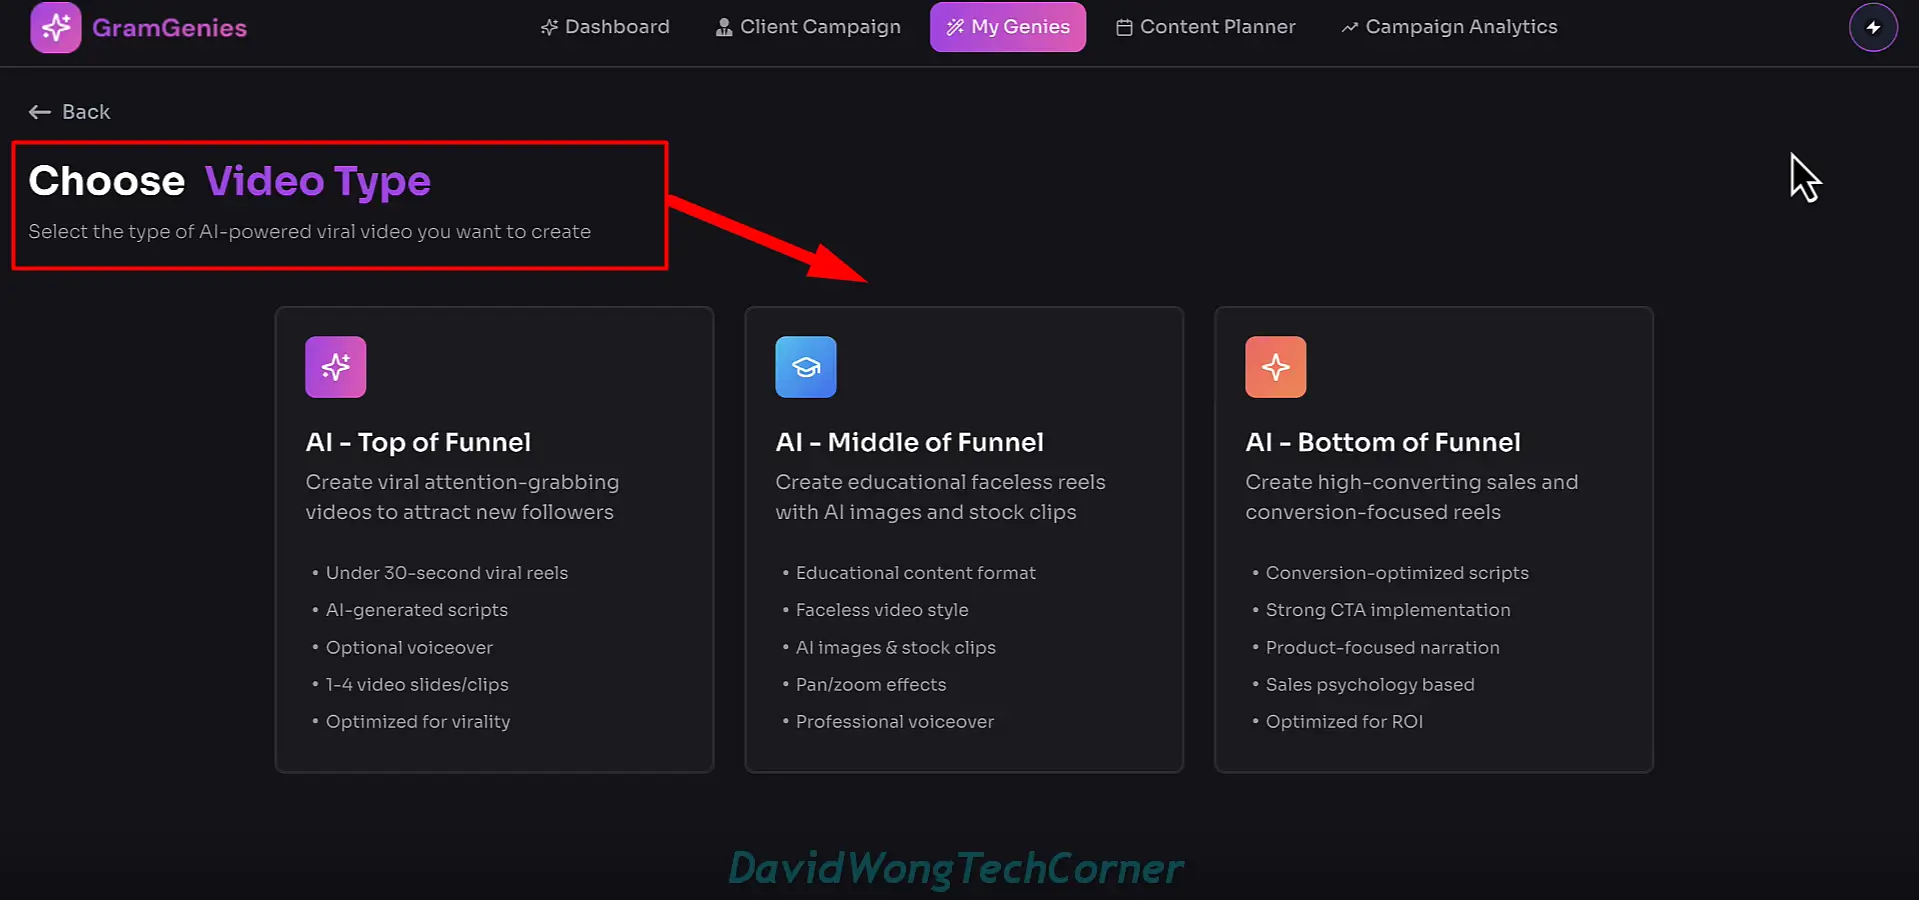
Task: Select the AI - Middle of Funnel title
Action: [909, 442]
